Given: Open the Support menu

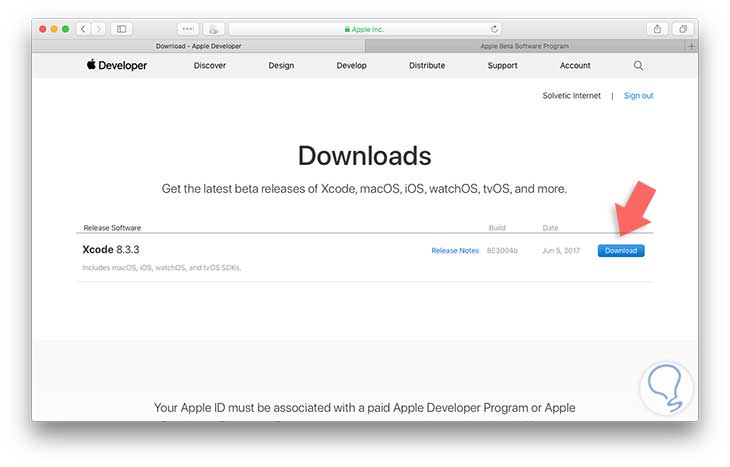Looking at the screenshot, I should (x=502, y=66).
